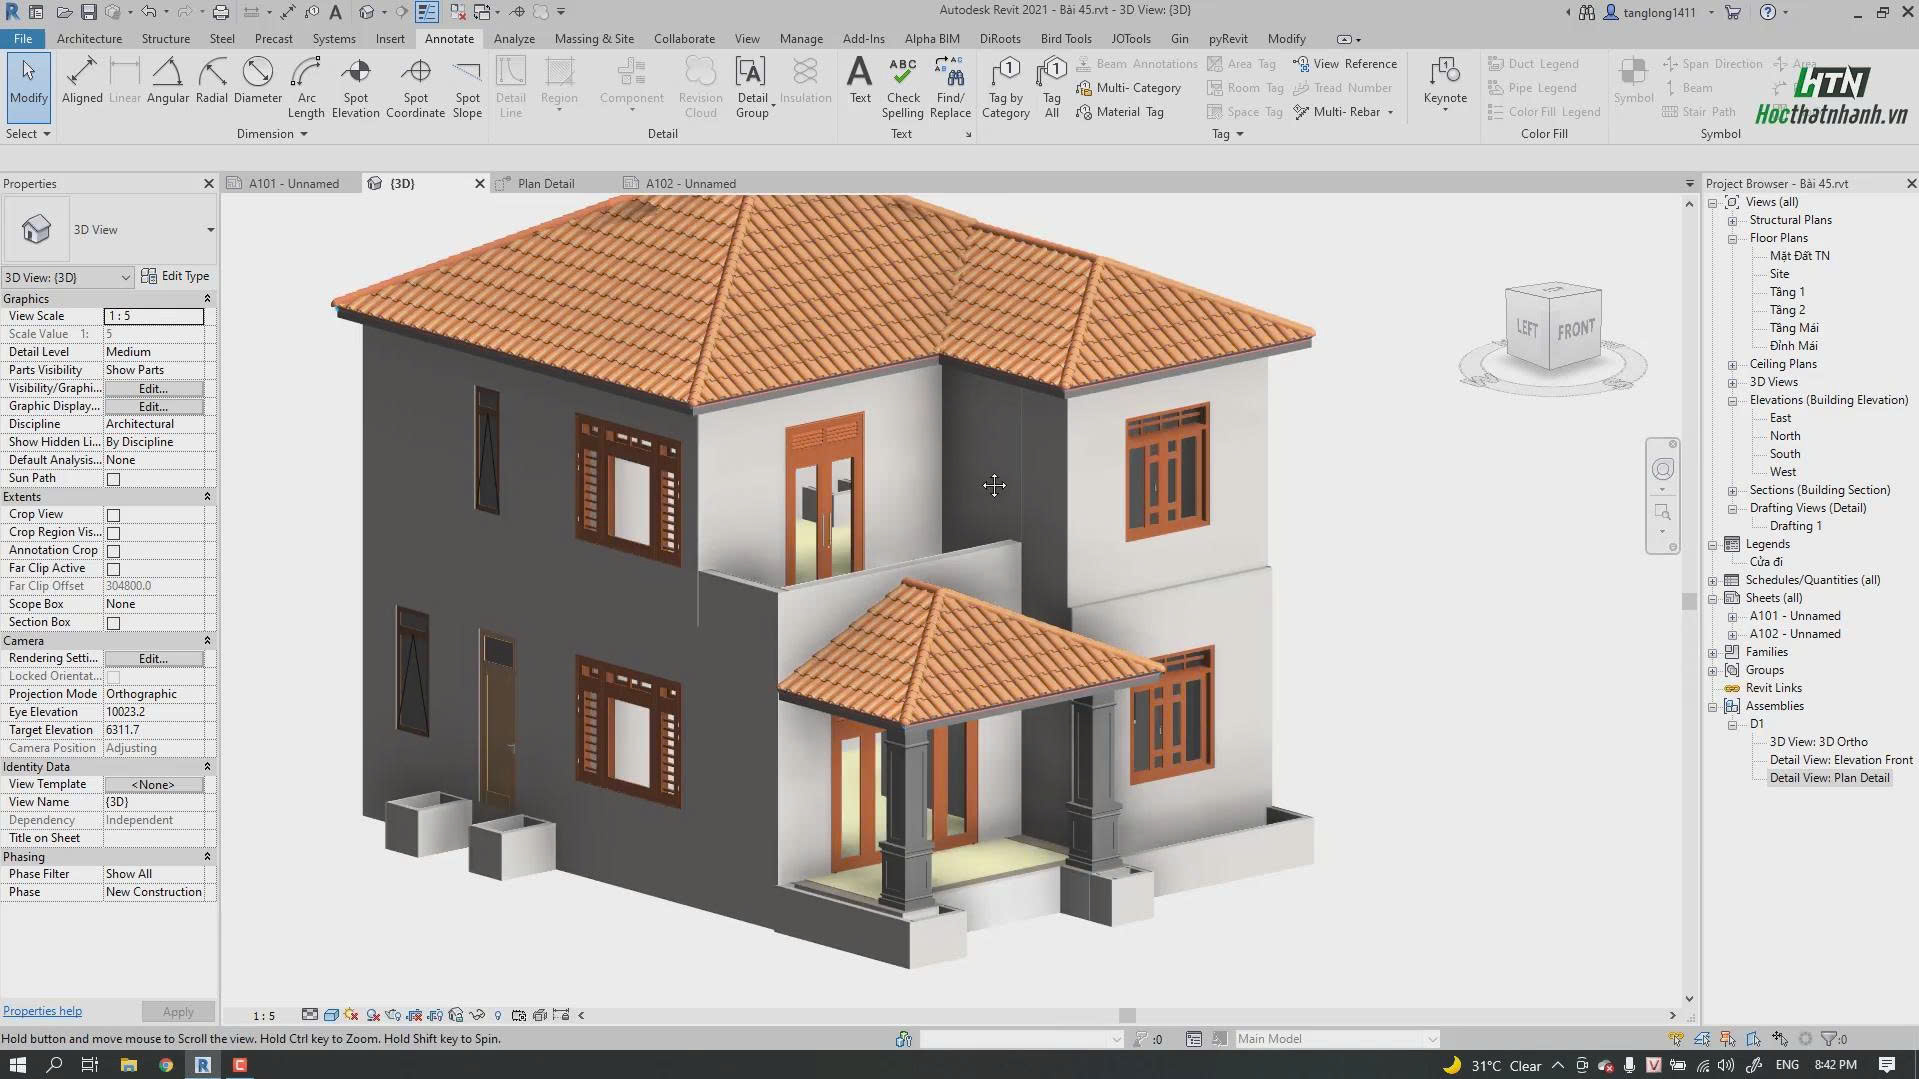Viewport: 1919px width, 1079px height.
Task: Choose the Spot Elevation tool
Action: pos(355,88)
